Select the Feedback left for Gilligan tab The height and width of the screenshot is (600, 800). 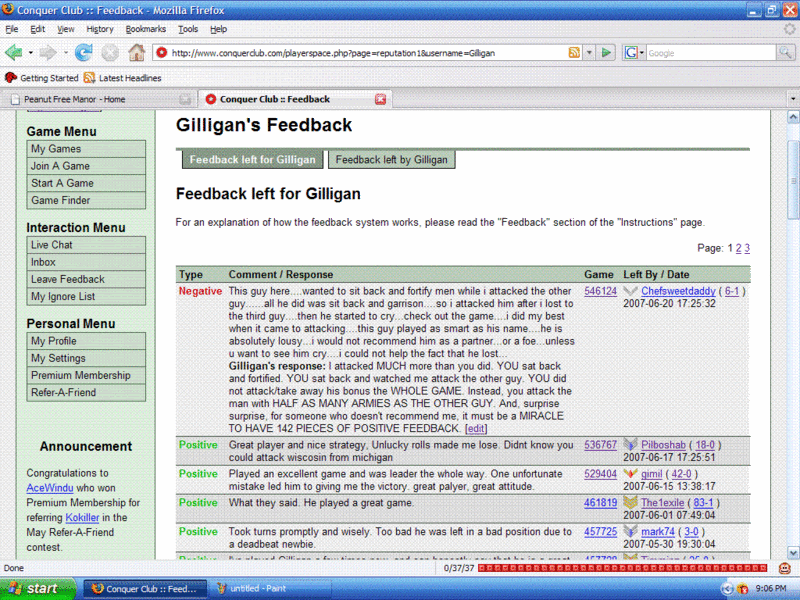(x=253, y=160)
